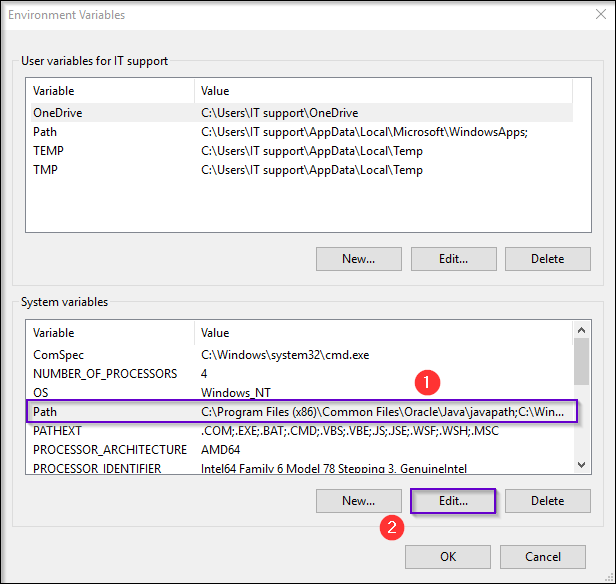This screenshot has height=584, width=616.
Task: Click Edit button under User variables
Action: click(x=453, y=258)
